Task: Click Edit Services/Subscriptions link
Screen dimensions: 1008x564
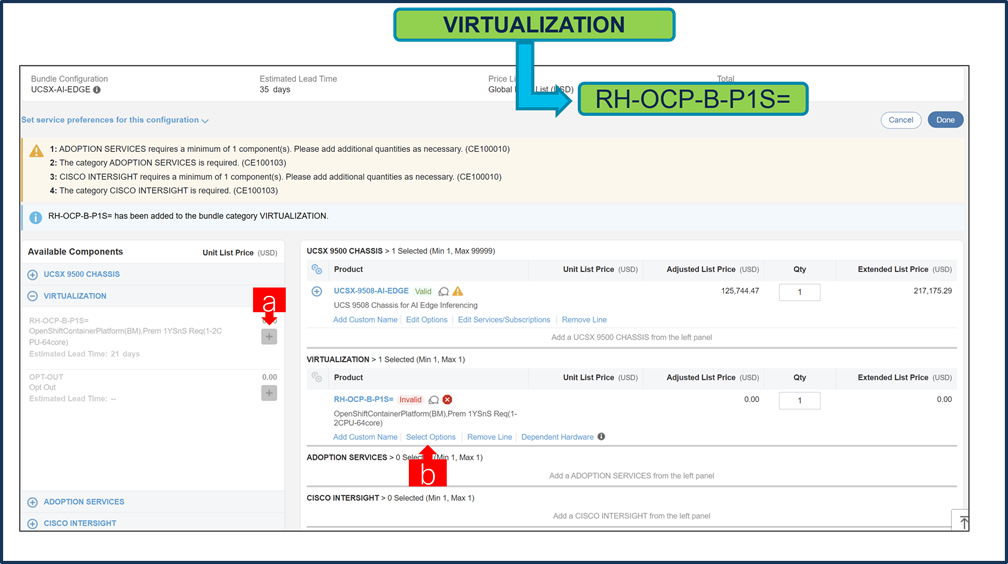Action: point(504,320)
